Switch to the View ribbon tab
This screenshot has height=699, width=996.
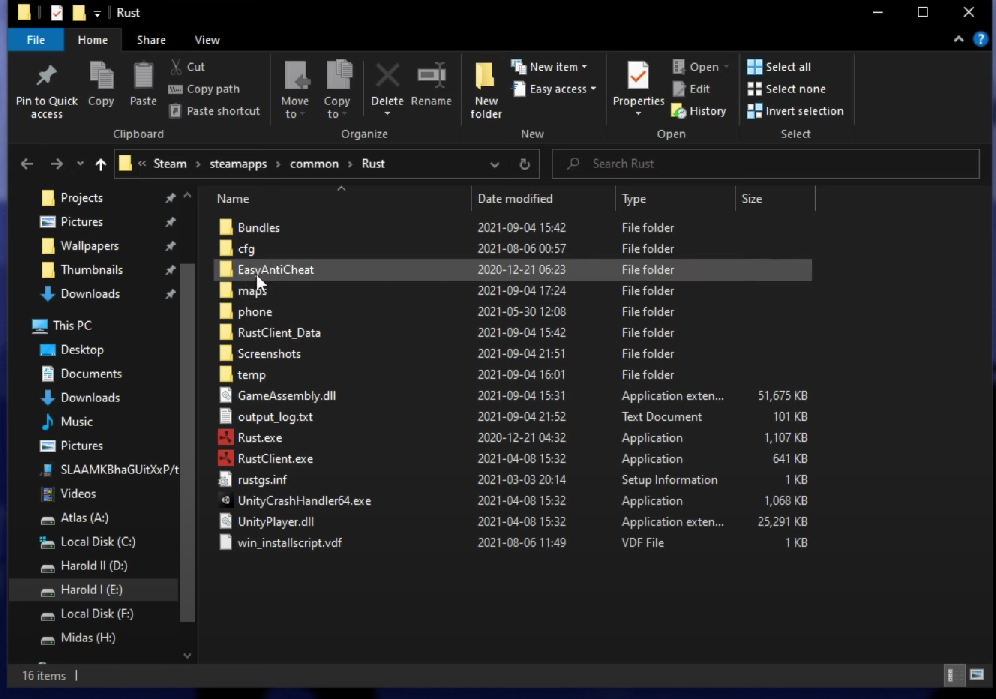coord(207,40)
